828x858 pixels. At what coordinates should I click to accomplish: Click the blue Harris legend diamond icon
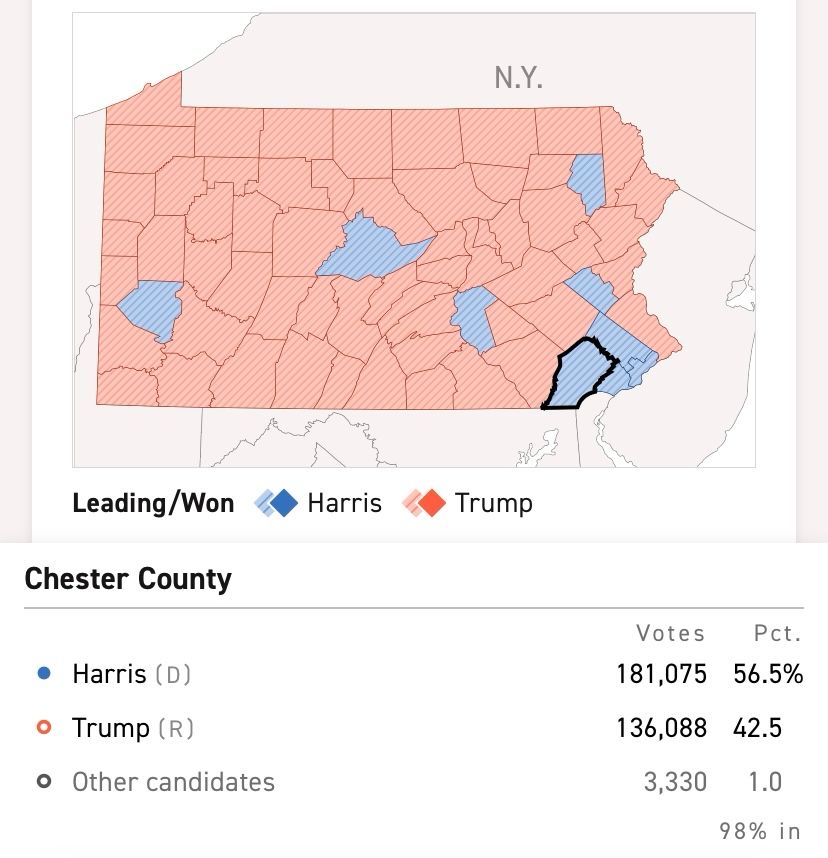point(276,503)
